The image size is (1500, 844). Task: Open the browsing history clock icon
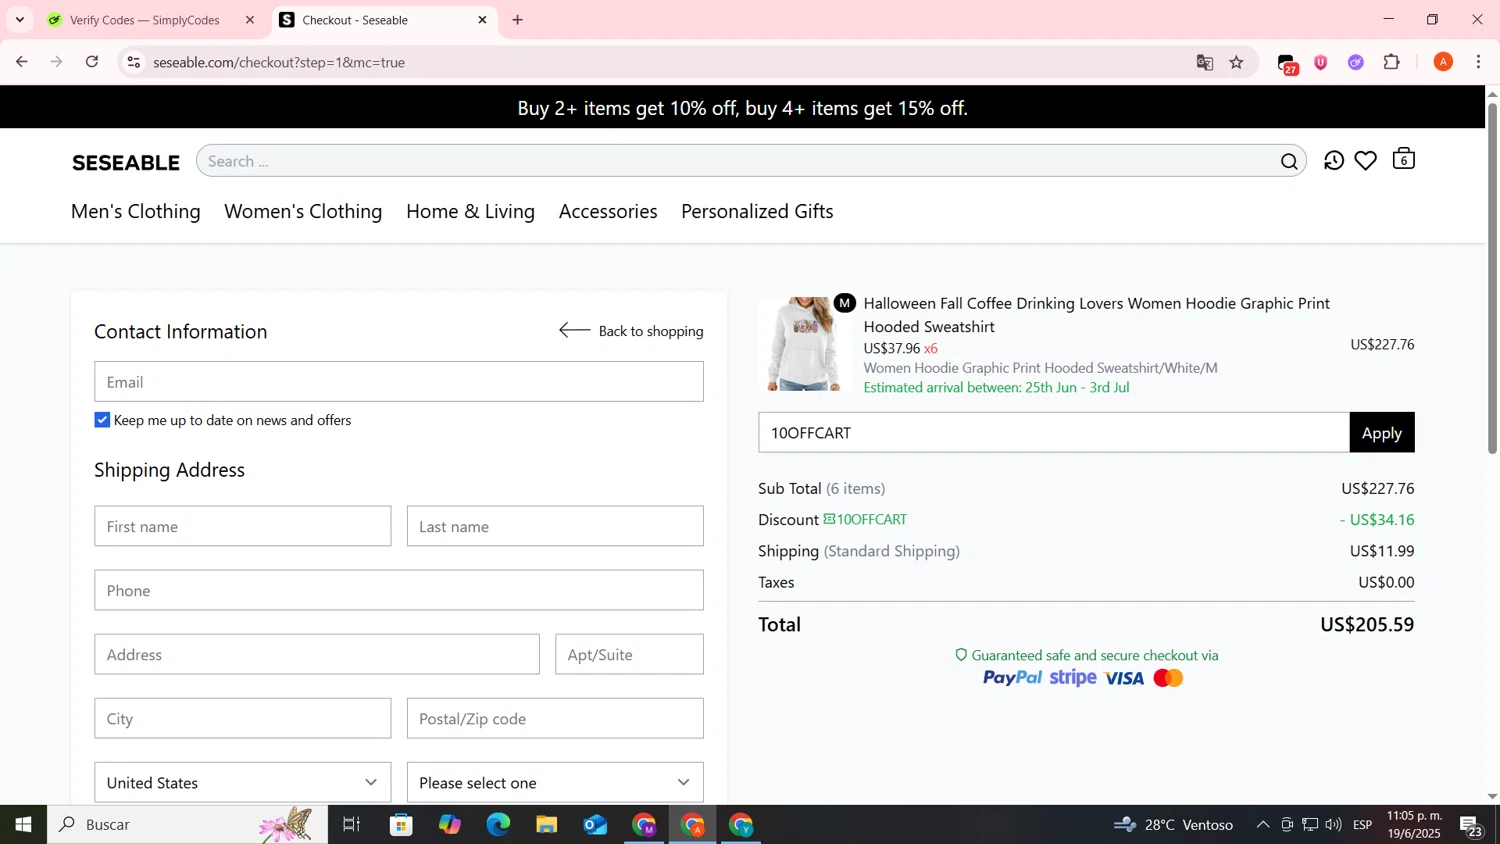[x=1333, y=160]
